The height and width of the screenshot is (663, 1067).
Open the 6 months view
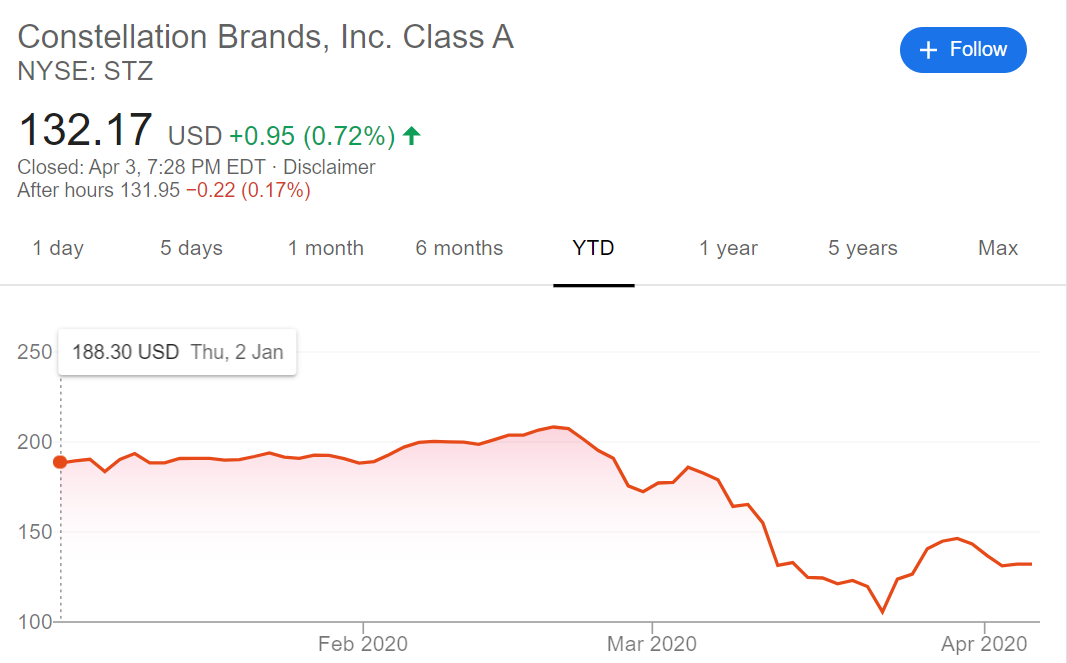click(459, 249)
